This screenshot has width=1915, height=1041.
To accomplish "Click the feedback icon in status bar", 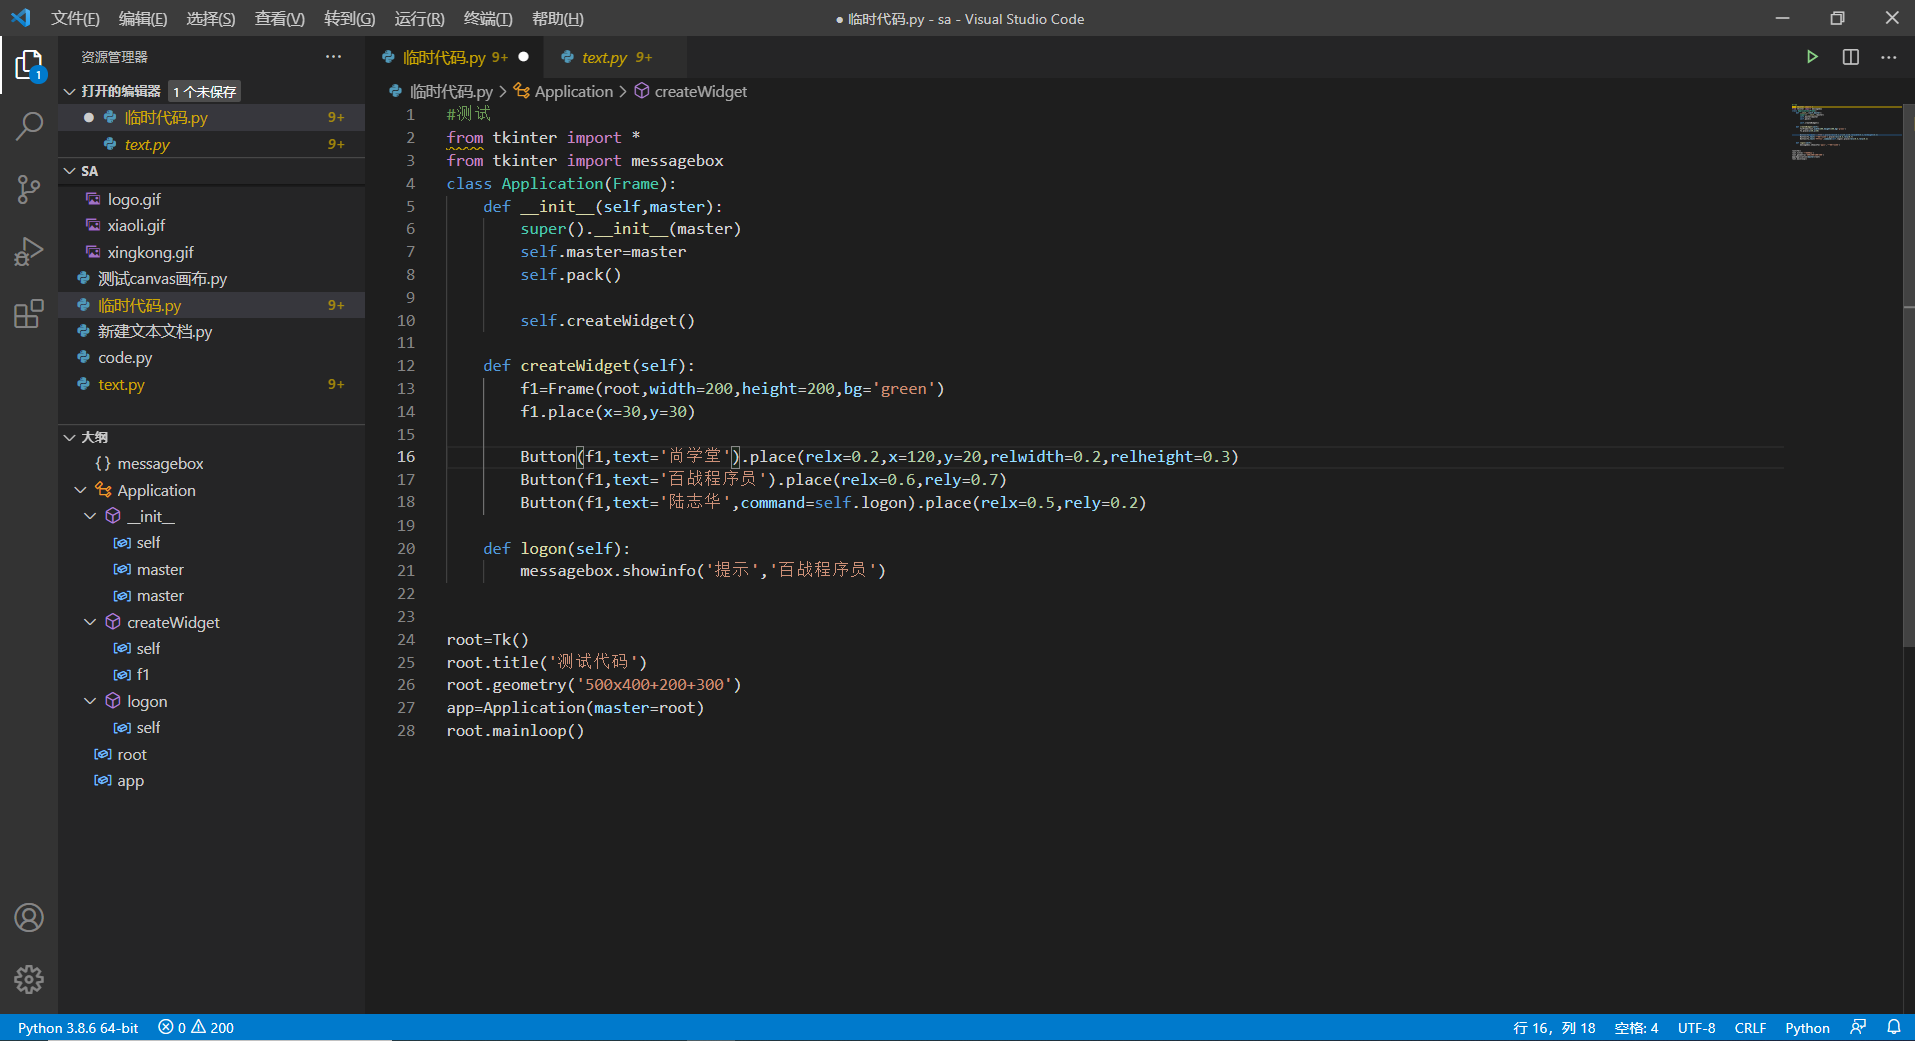I will tap(1858, 1028).
